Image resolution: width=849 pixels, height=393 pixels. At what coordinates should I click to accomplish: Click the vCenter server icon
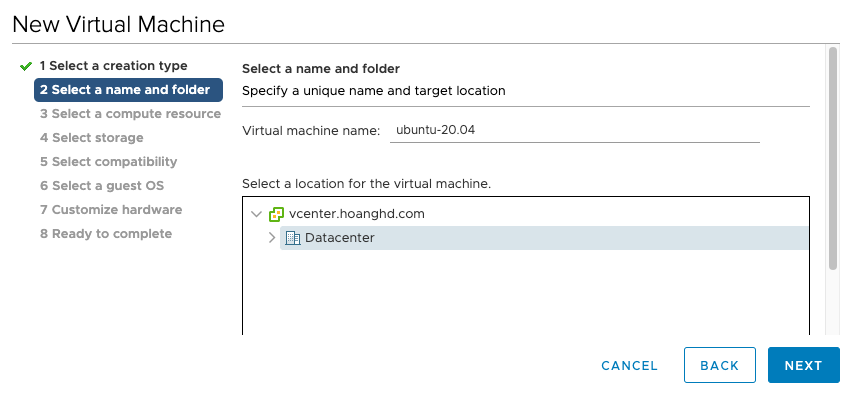[x=276, y=214]
